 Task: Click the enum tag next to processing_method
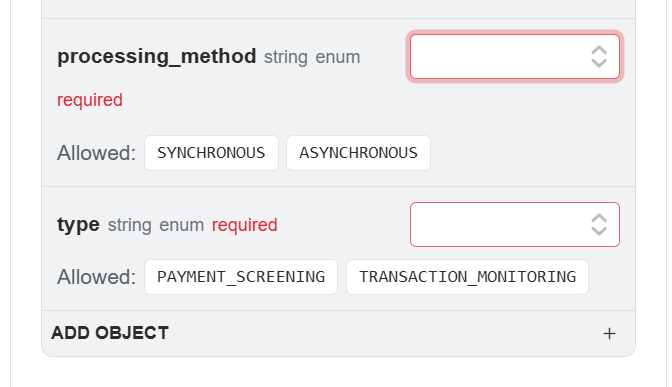pos(338,57)
